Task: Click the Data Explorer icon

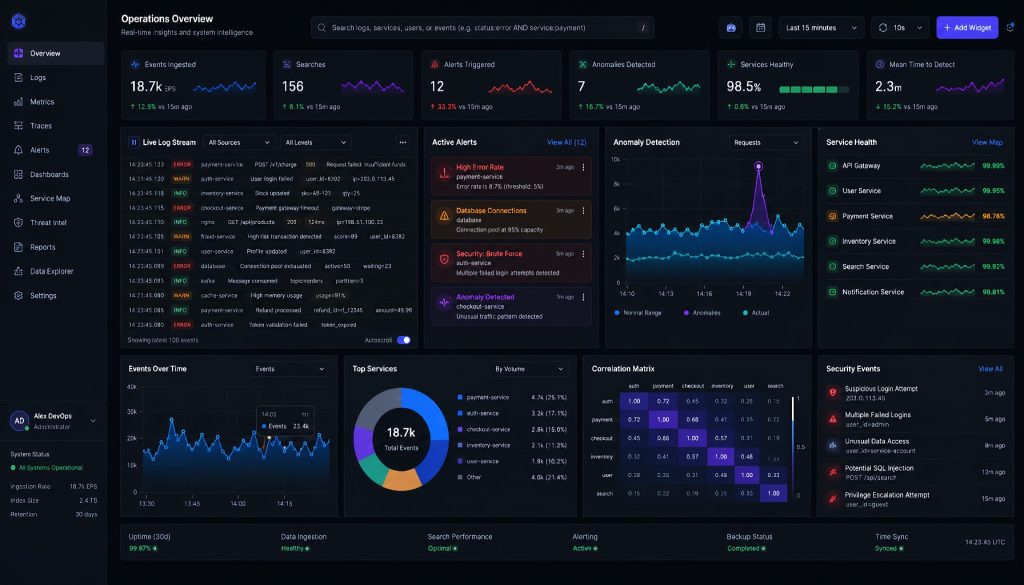Action: pyautogui.click(x=18, y=271)
